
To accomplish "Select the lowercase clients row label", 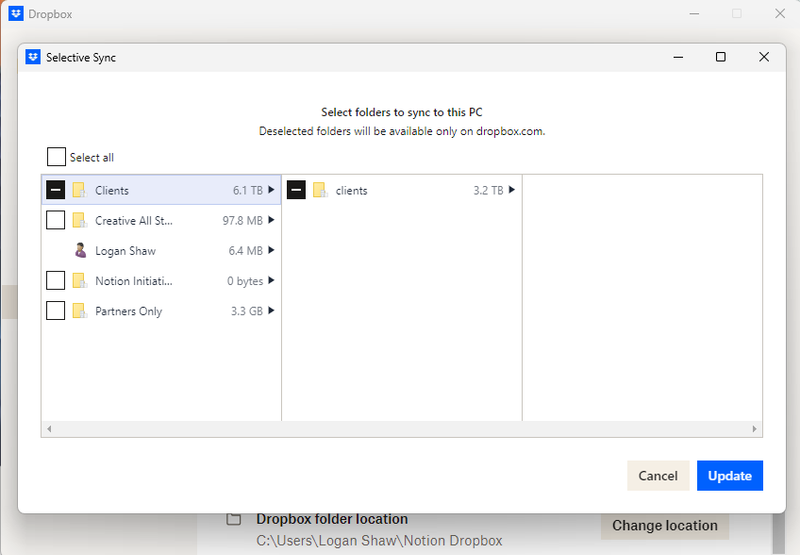I will (x=352, y=190).
